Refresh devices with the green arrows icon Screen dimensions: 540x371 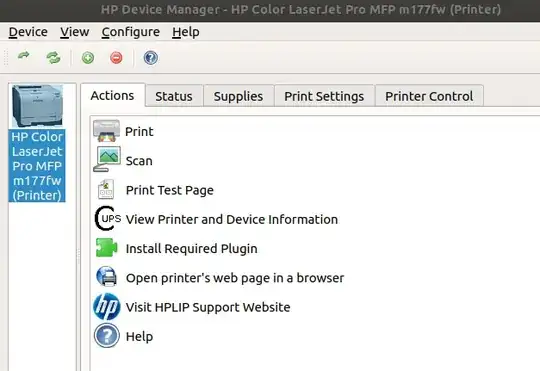click(x=53, y=58)
